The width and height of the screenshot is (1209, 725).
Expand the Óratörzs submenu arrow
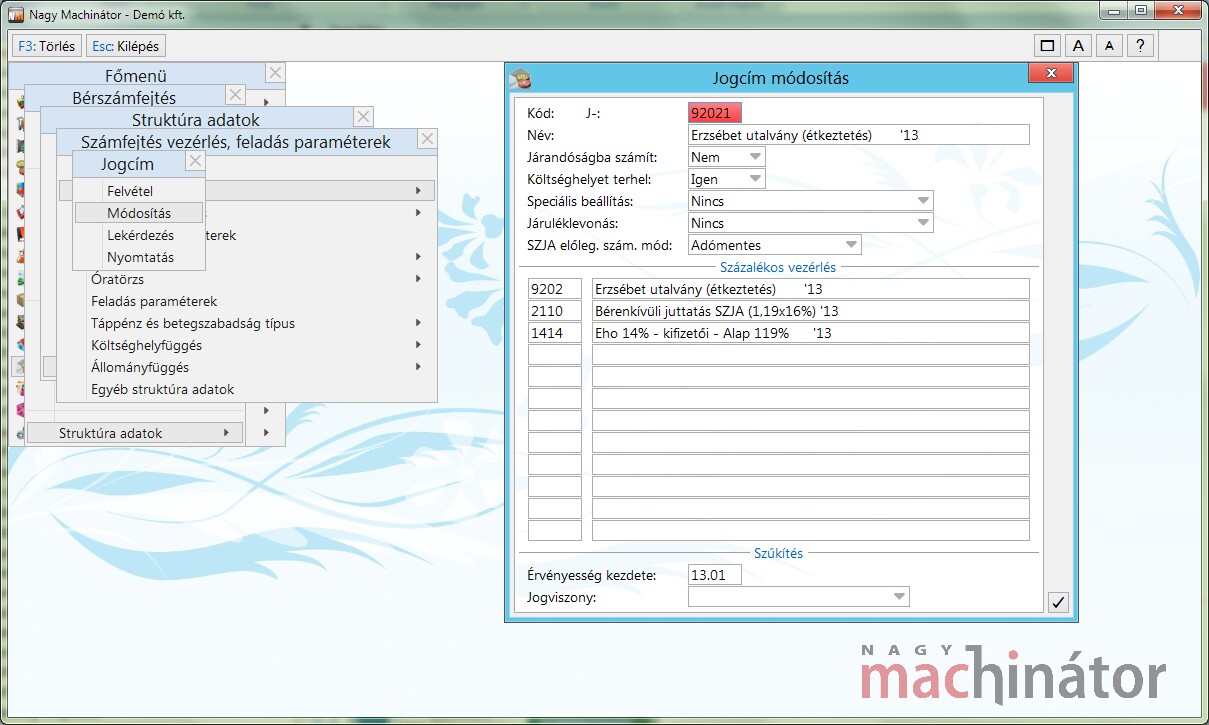coord(418,279)
